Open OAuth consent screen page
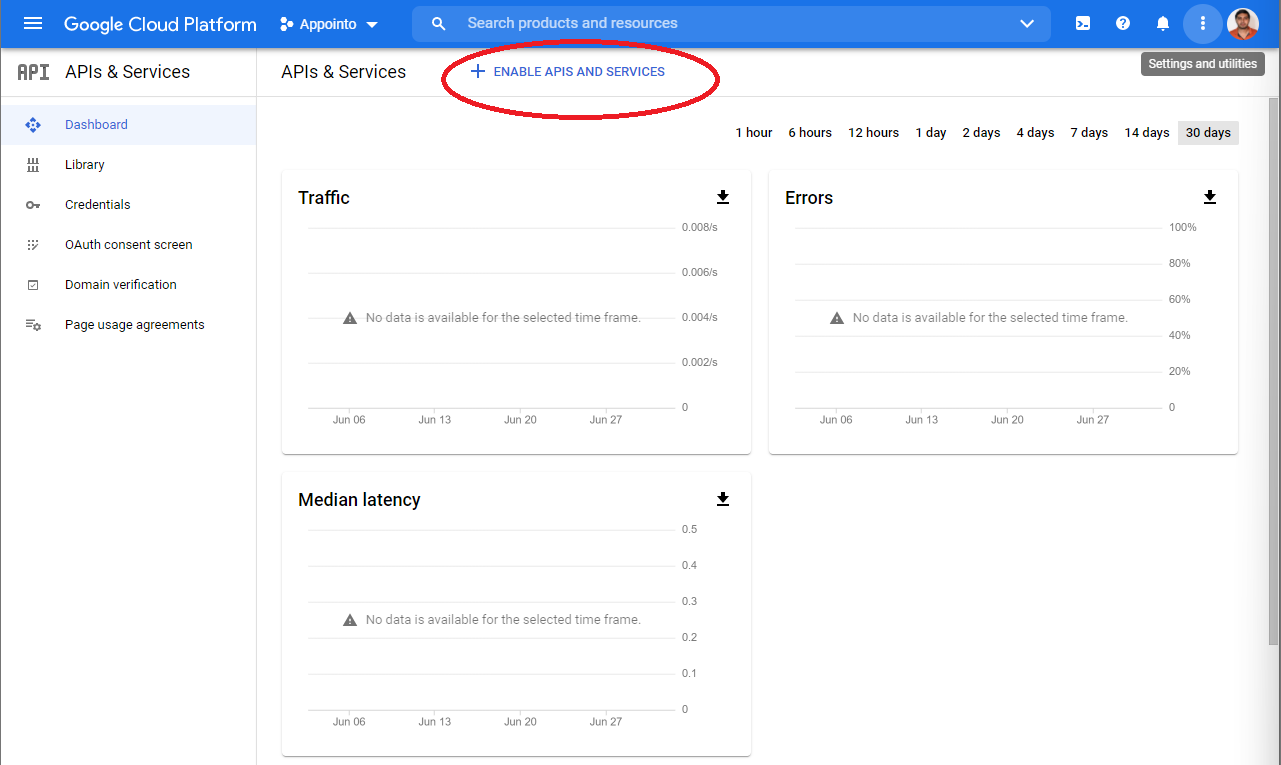 pyautogui.click(x=128, y=245)
